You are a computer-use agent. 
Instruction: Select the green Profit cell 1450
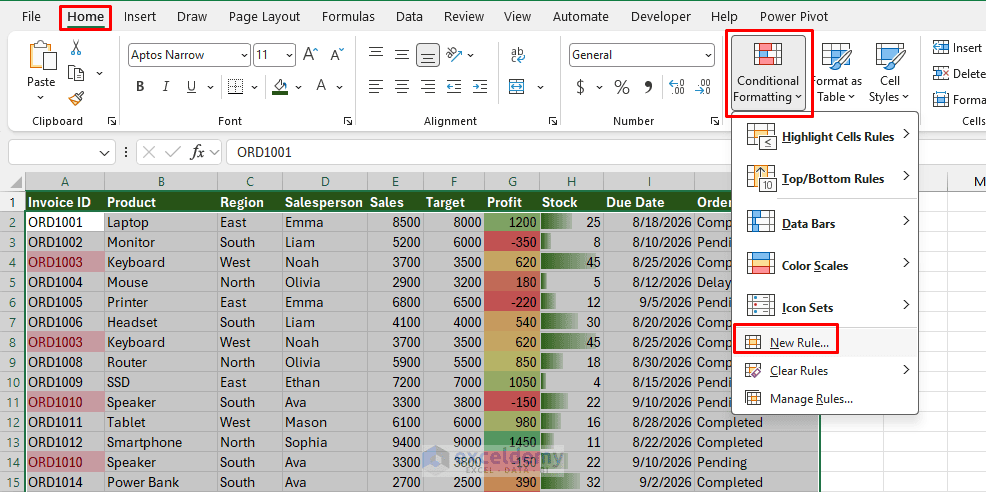click(512, 442)
